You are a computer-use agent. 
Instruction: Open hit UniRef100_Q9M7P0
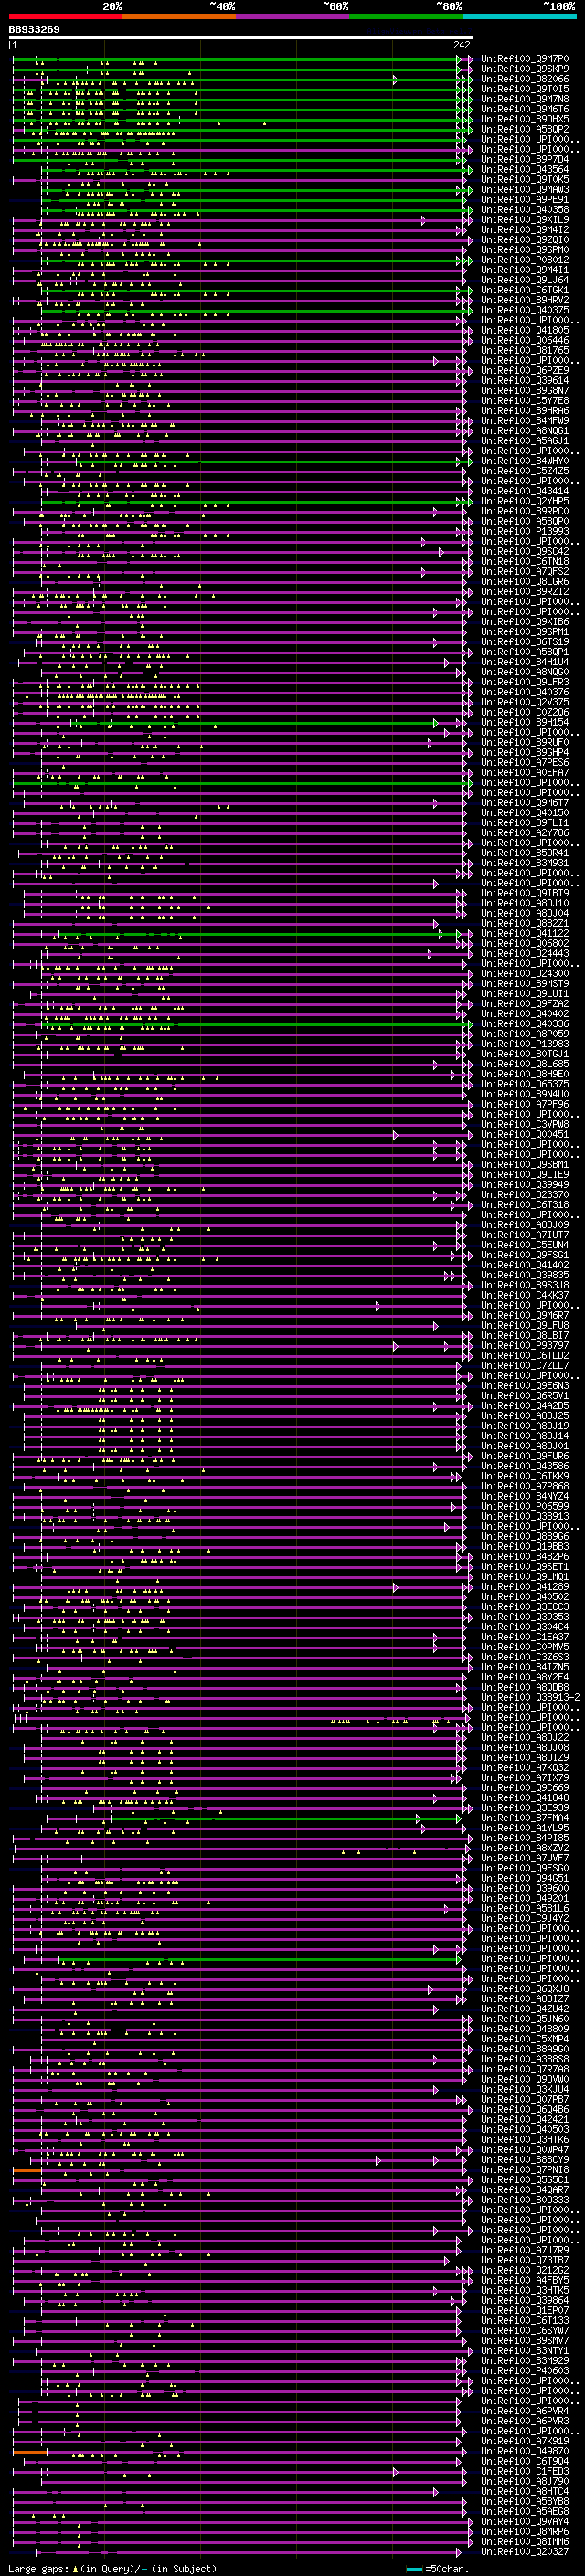click(525, 59)
